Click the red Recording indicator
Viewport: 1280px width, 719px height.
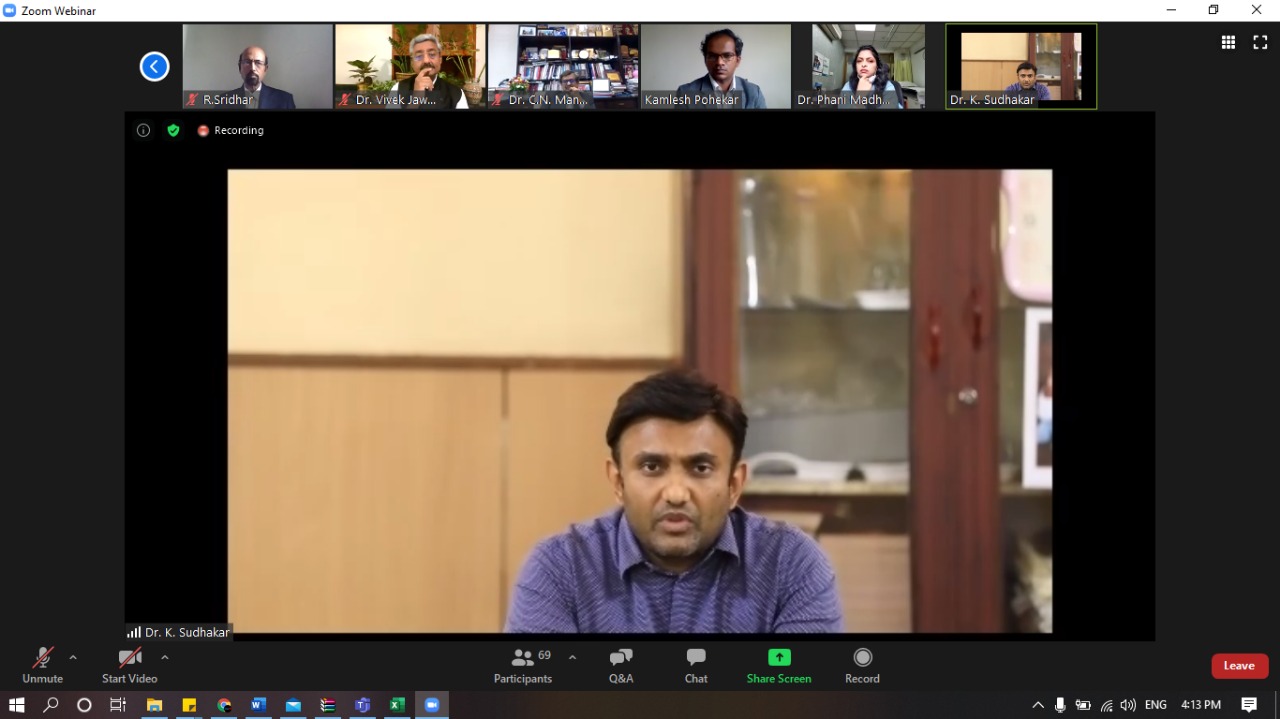click(230, 130)
